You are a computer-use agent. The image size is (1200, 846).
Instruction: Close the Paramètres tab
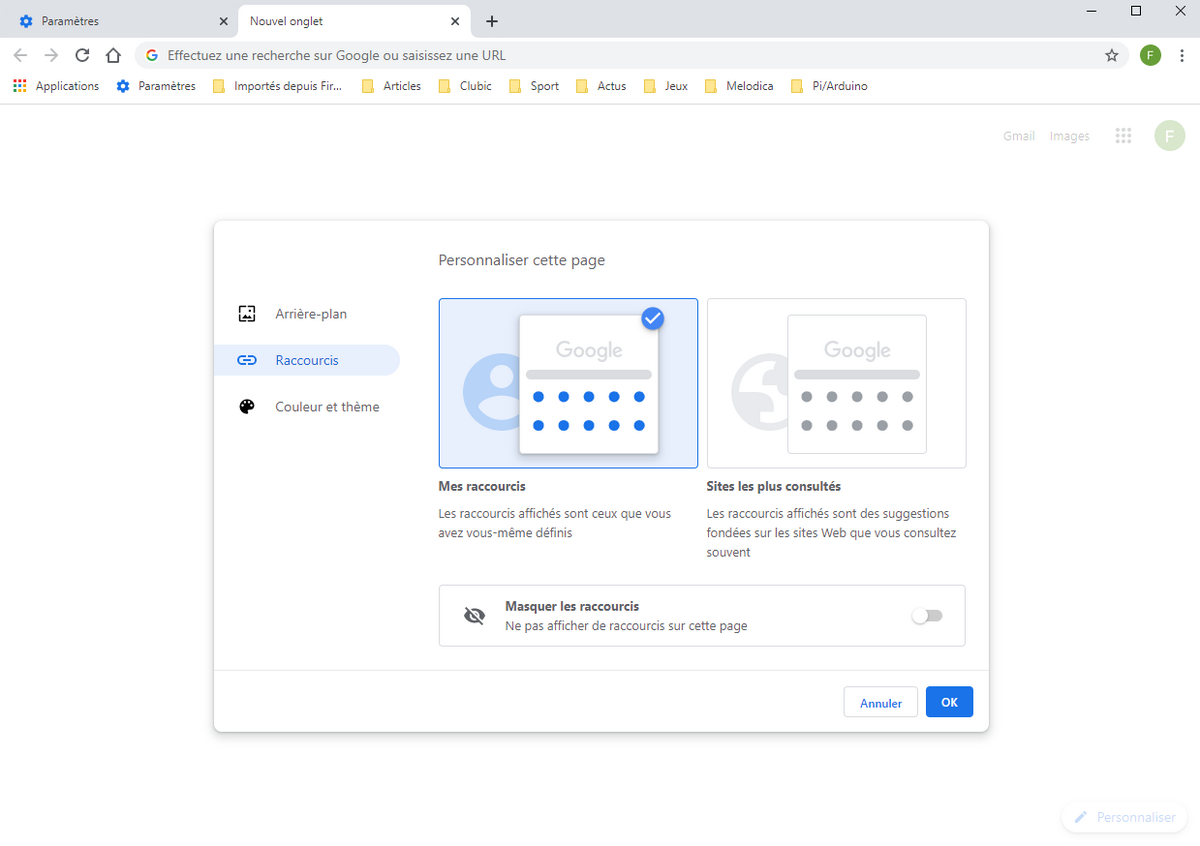(x=223, y=21)
